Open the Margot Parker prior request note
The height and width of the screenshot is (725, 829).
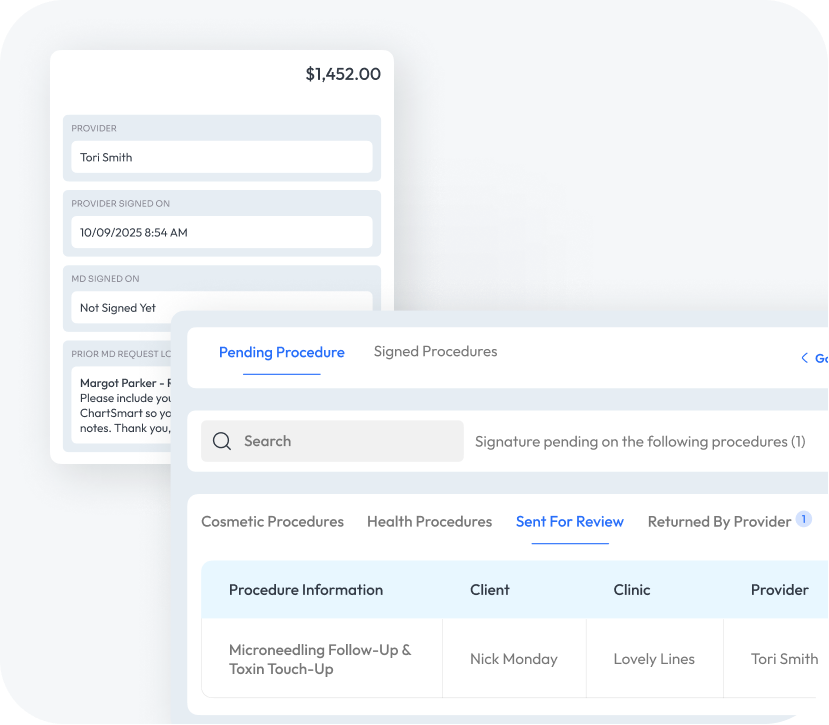pyautogui.click(x=125, y=405)
